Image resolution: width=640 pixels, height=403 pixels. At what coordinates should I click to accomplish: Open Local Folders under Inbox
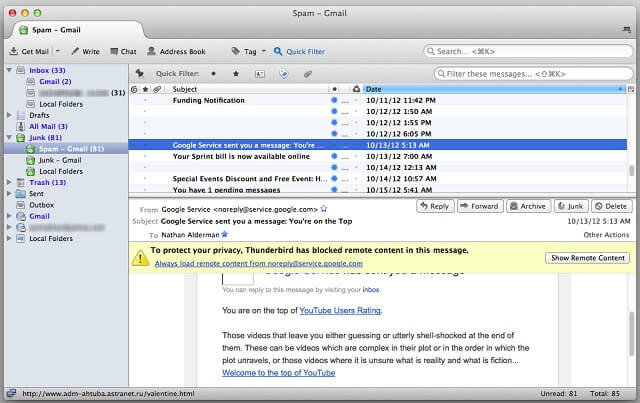pos(61,104)
